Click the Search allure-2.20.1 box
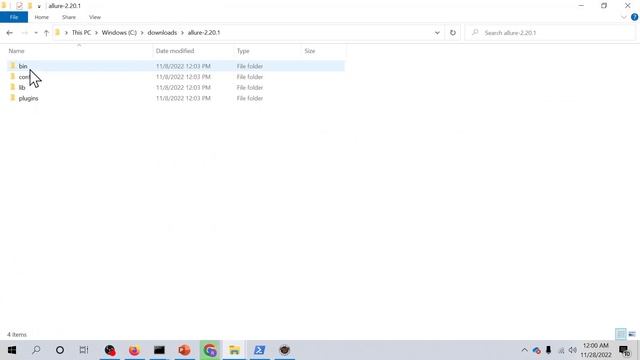Screen dimensions: 640x360 point(551,33)
